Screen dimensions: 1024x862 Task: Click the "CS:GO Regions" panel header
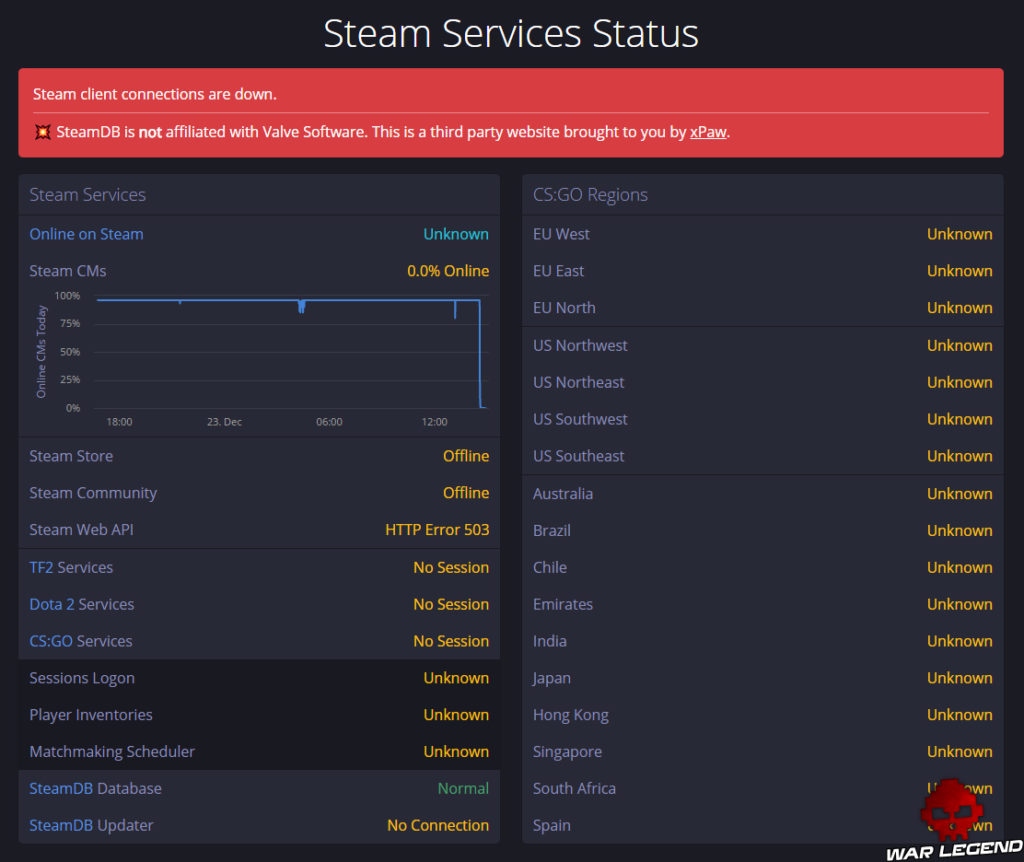590,194
